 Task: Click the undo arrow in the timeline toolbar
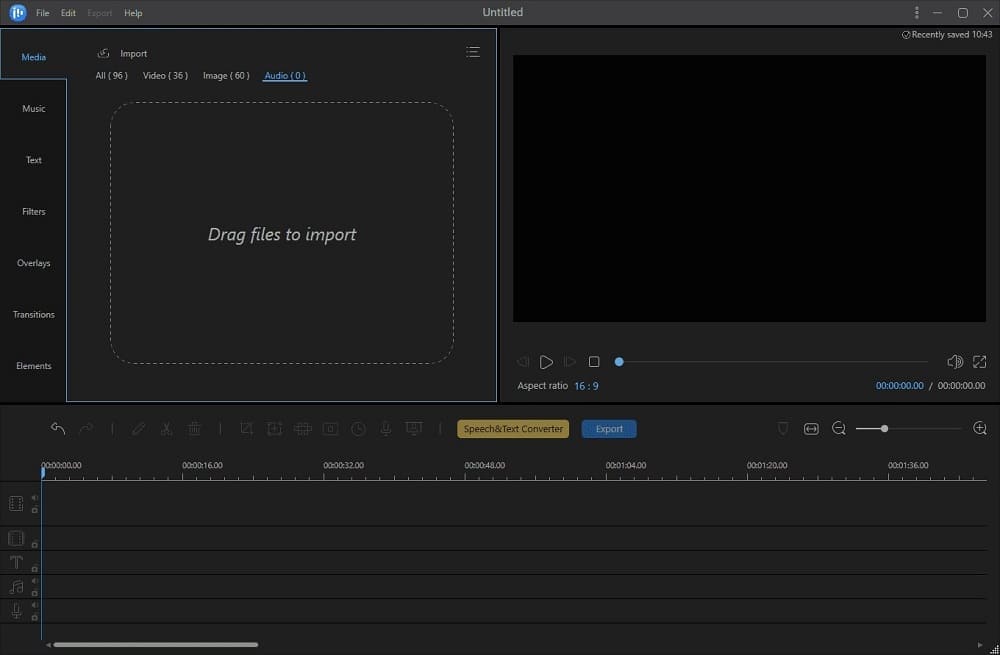pyautogui.click(x=58, y=429)
